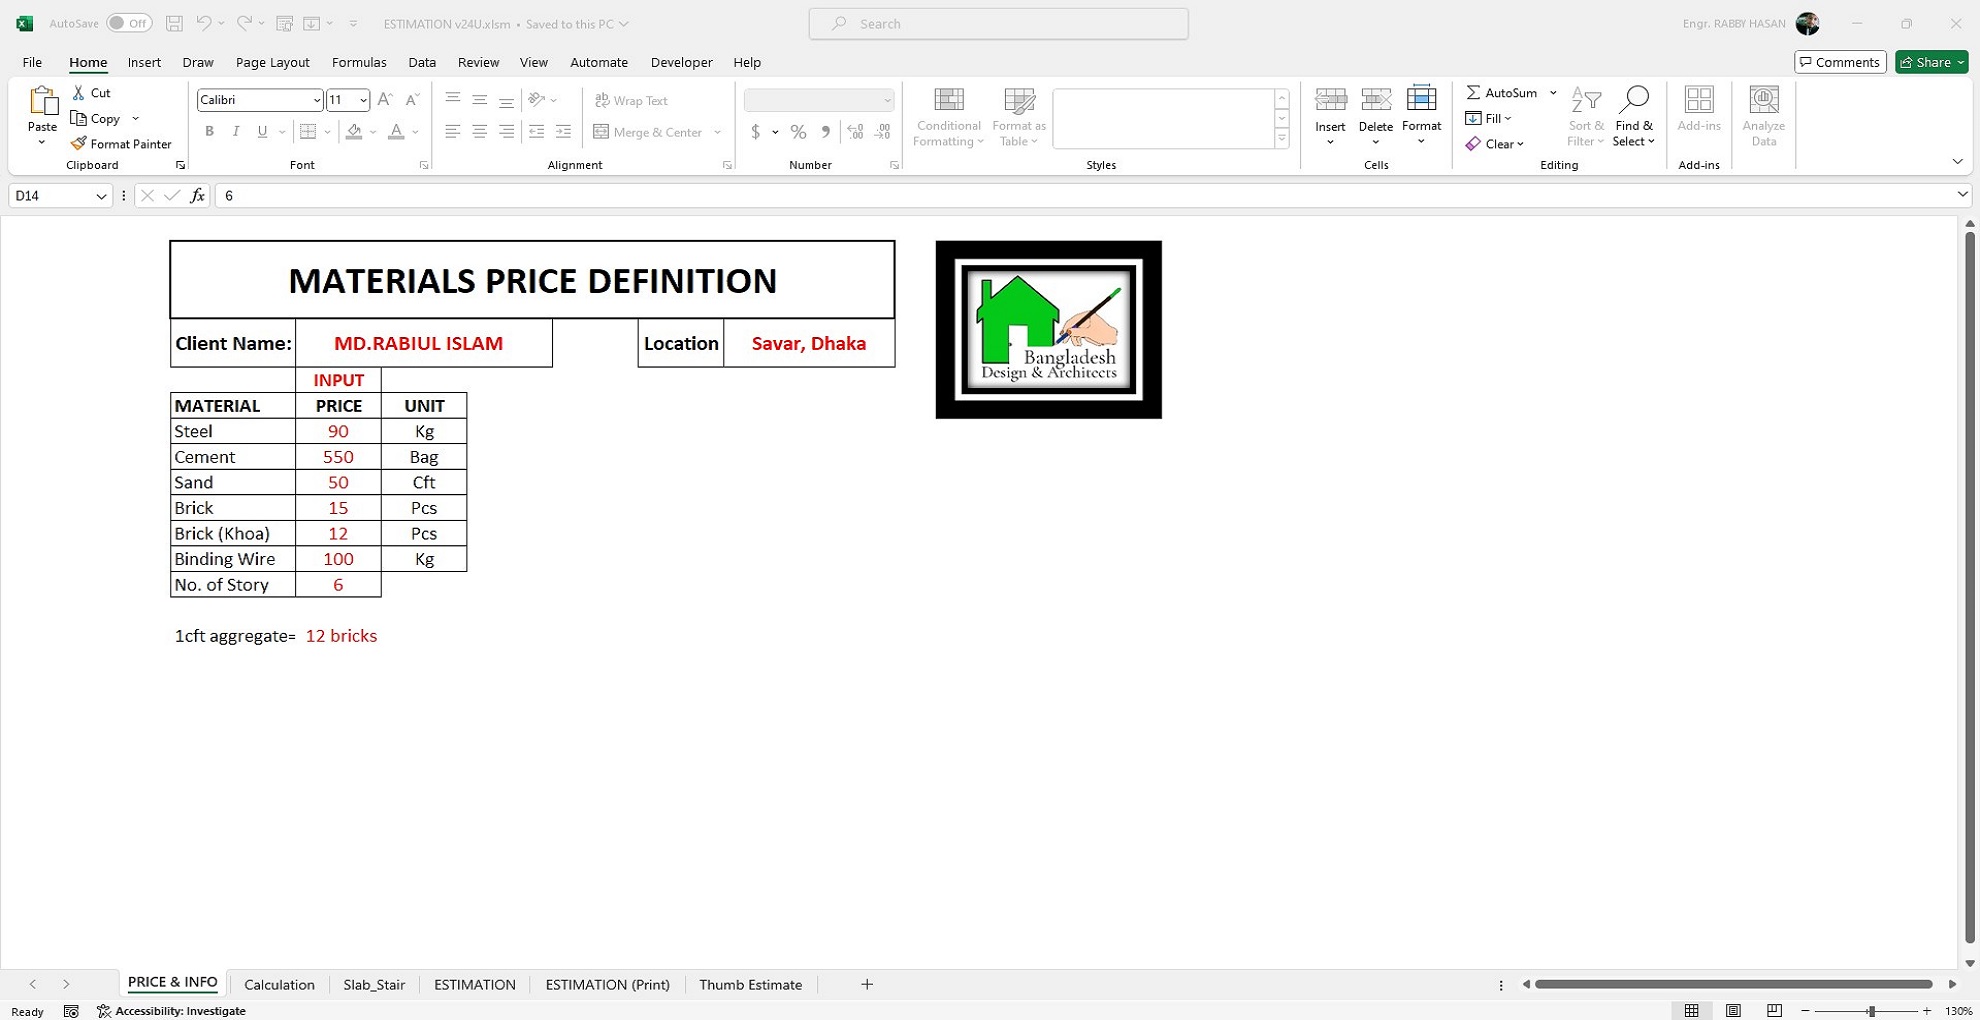Image resolution: width=1980 pixels, height=1020 pixels.
Task: Open the Calibri font name dropdown
Action: pyautogui.click(x=317, y=100)
